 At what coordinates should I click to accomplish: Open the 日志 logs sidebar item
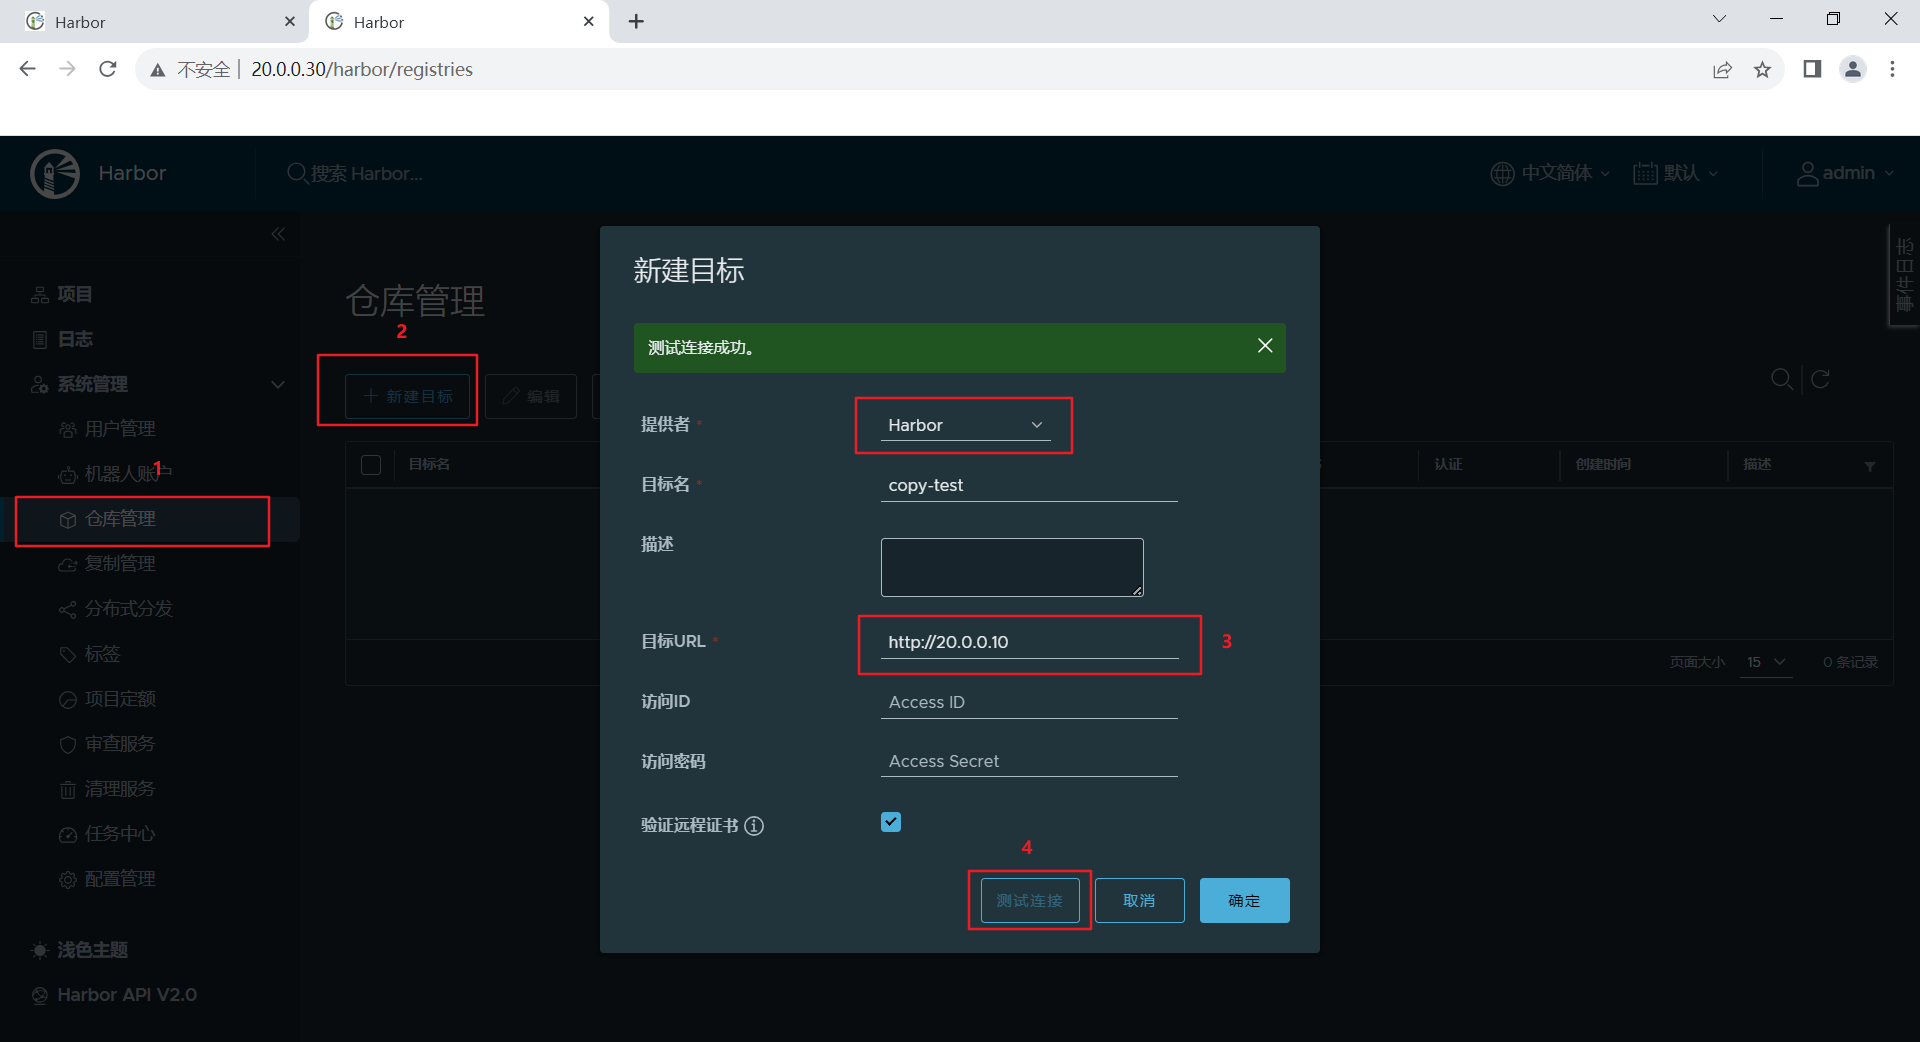point(75,339)
